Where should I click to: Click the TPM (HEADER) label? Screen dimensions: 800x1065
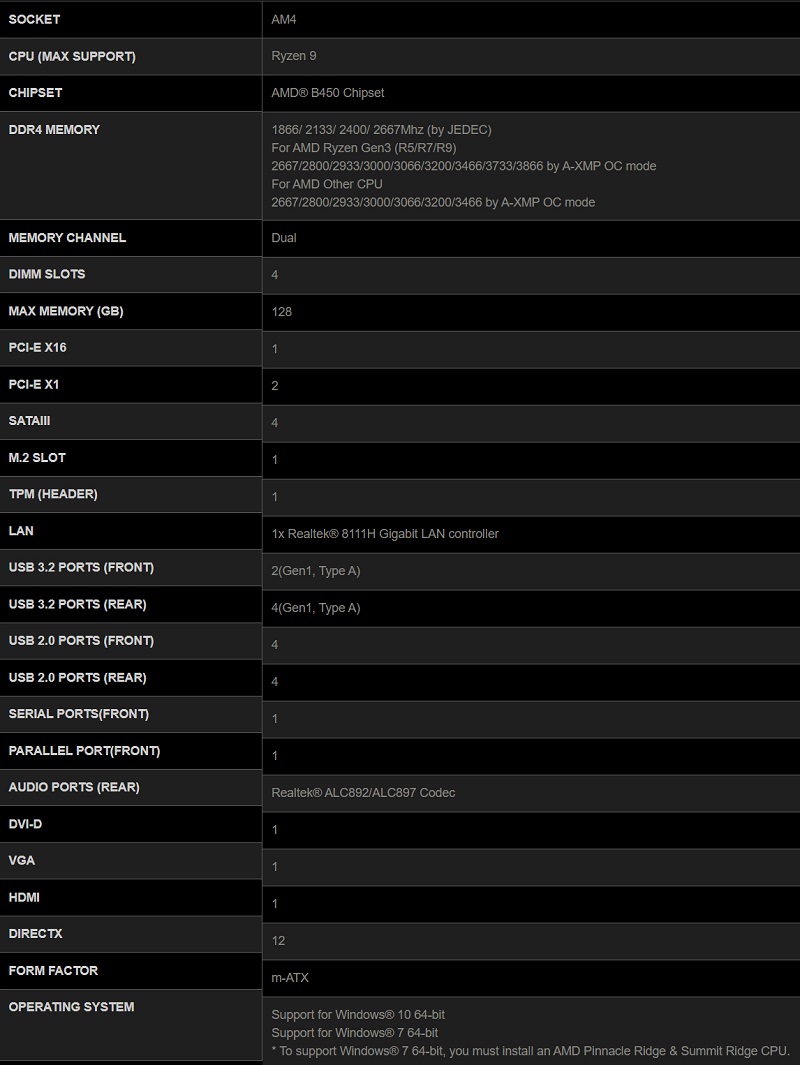[53, 494]
